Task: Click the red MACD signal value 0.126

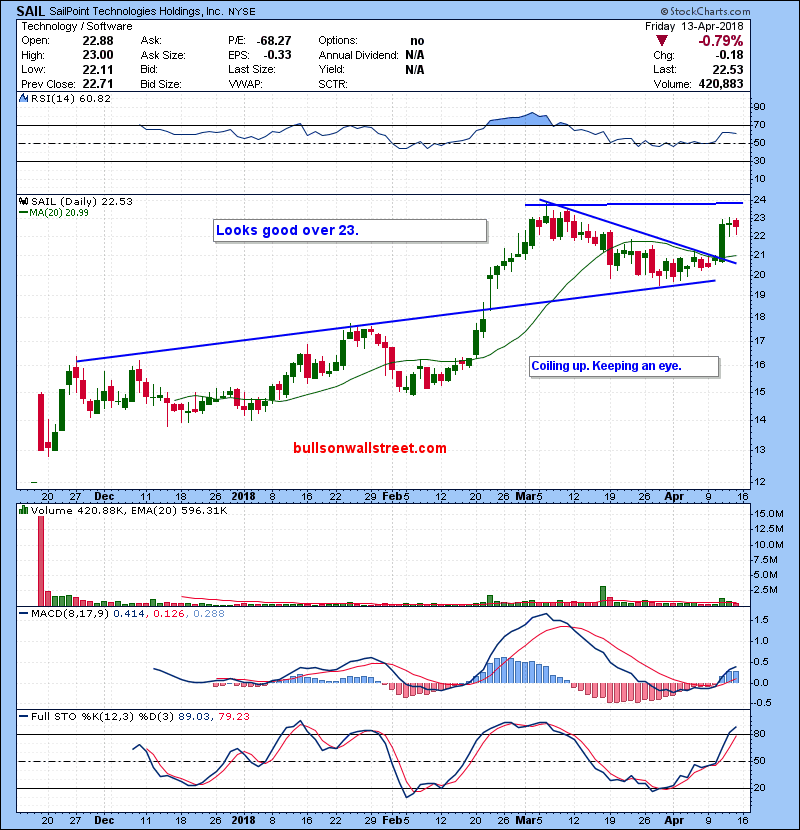Action: coord(169,614)
